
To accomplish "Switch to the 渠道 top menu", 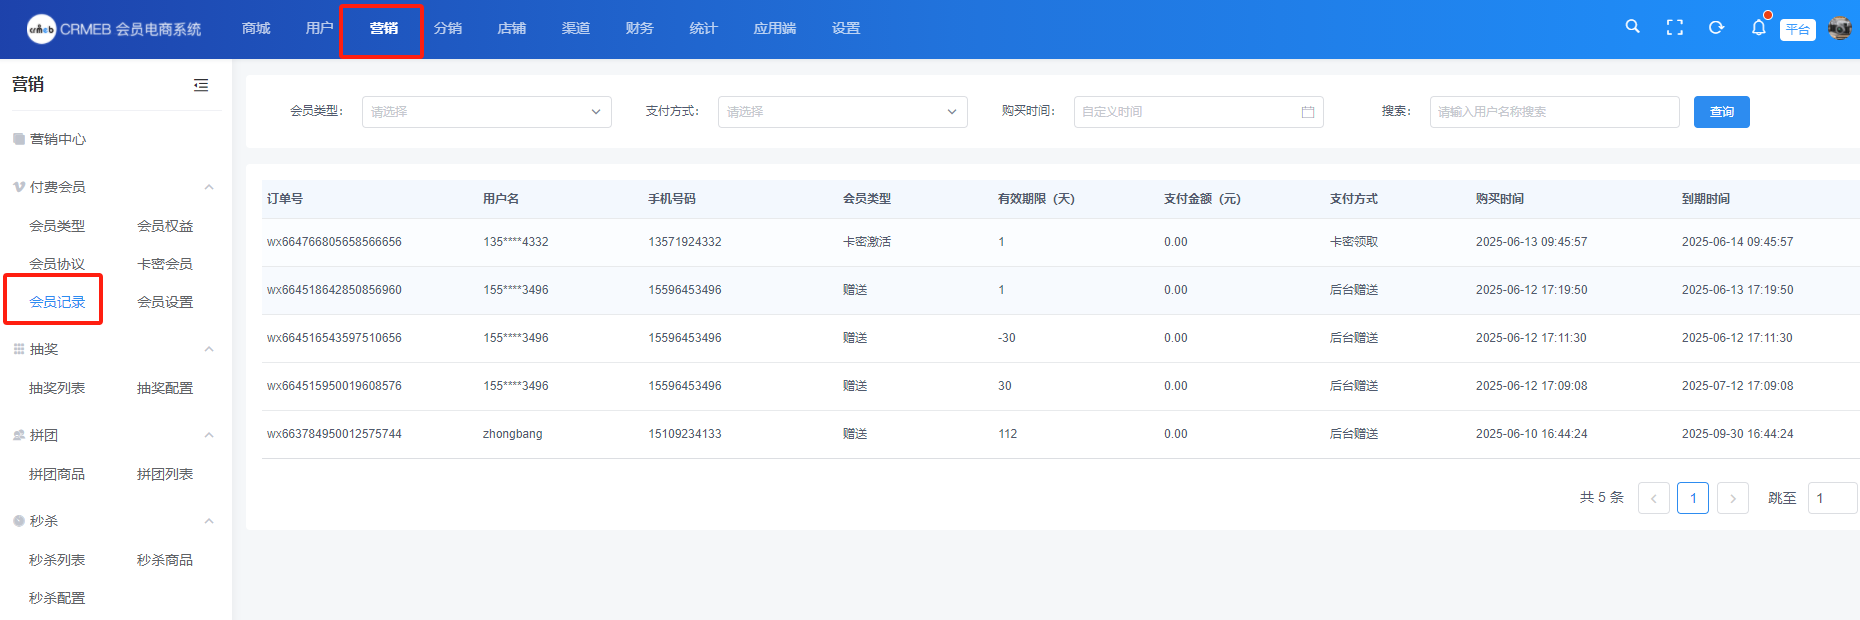I will [x=576, y=28].
